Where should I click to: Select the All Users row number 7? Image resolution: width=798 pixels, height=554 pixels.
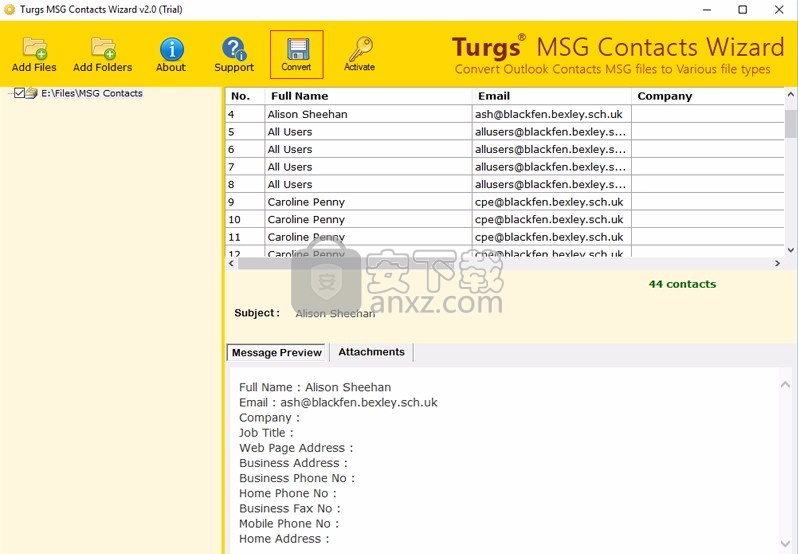[505, 167]
